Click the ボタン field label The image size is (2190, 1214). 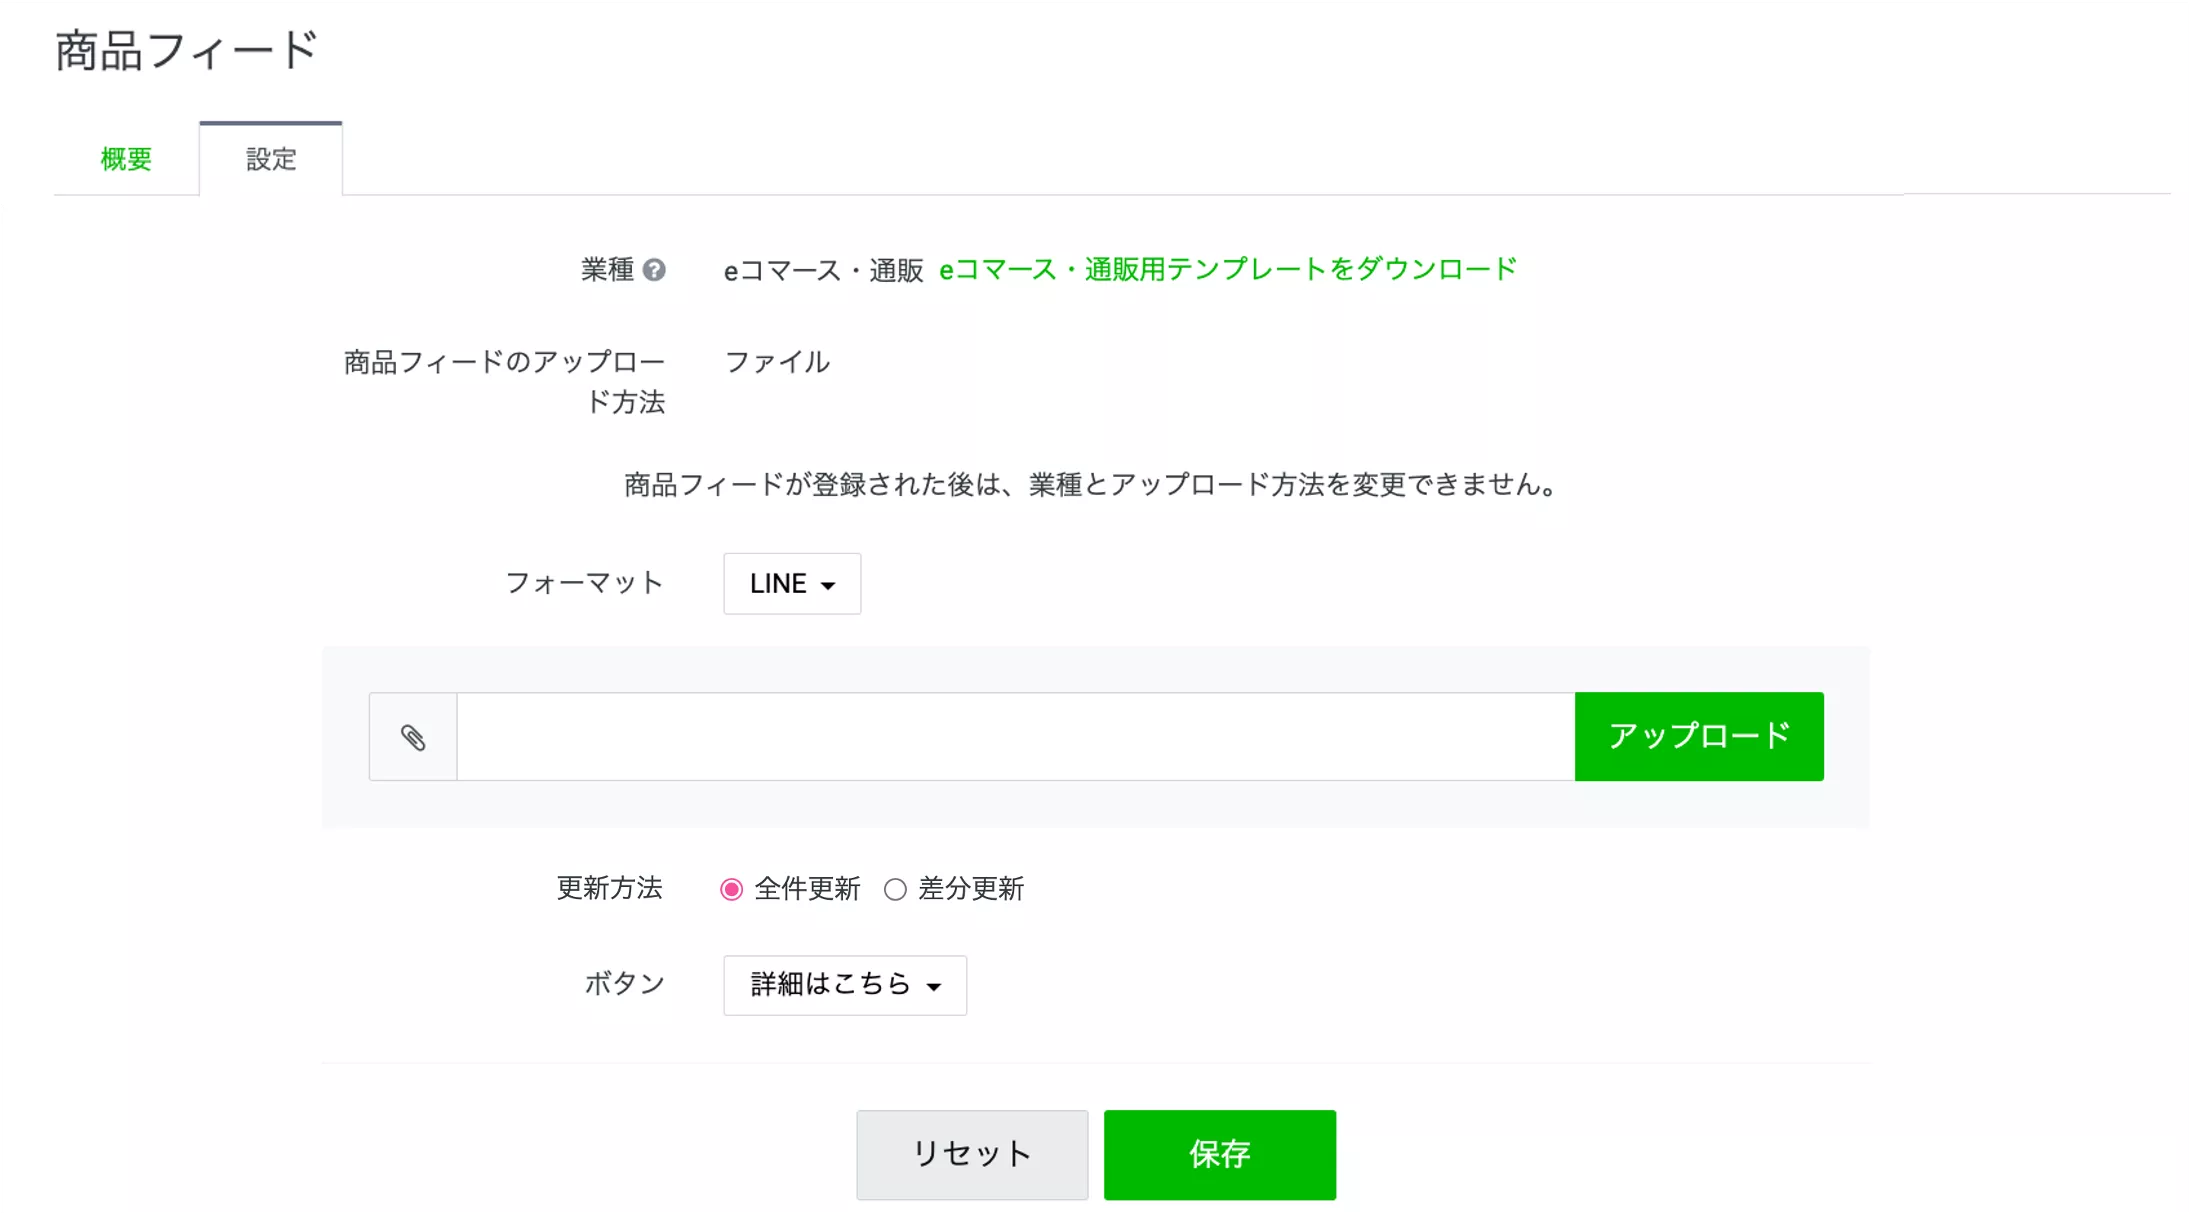pyautogui.click(x=624, y=984)
